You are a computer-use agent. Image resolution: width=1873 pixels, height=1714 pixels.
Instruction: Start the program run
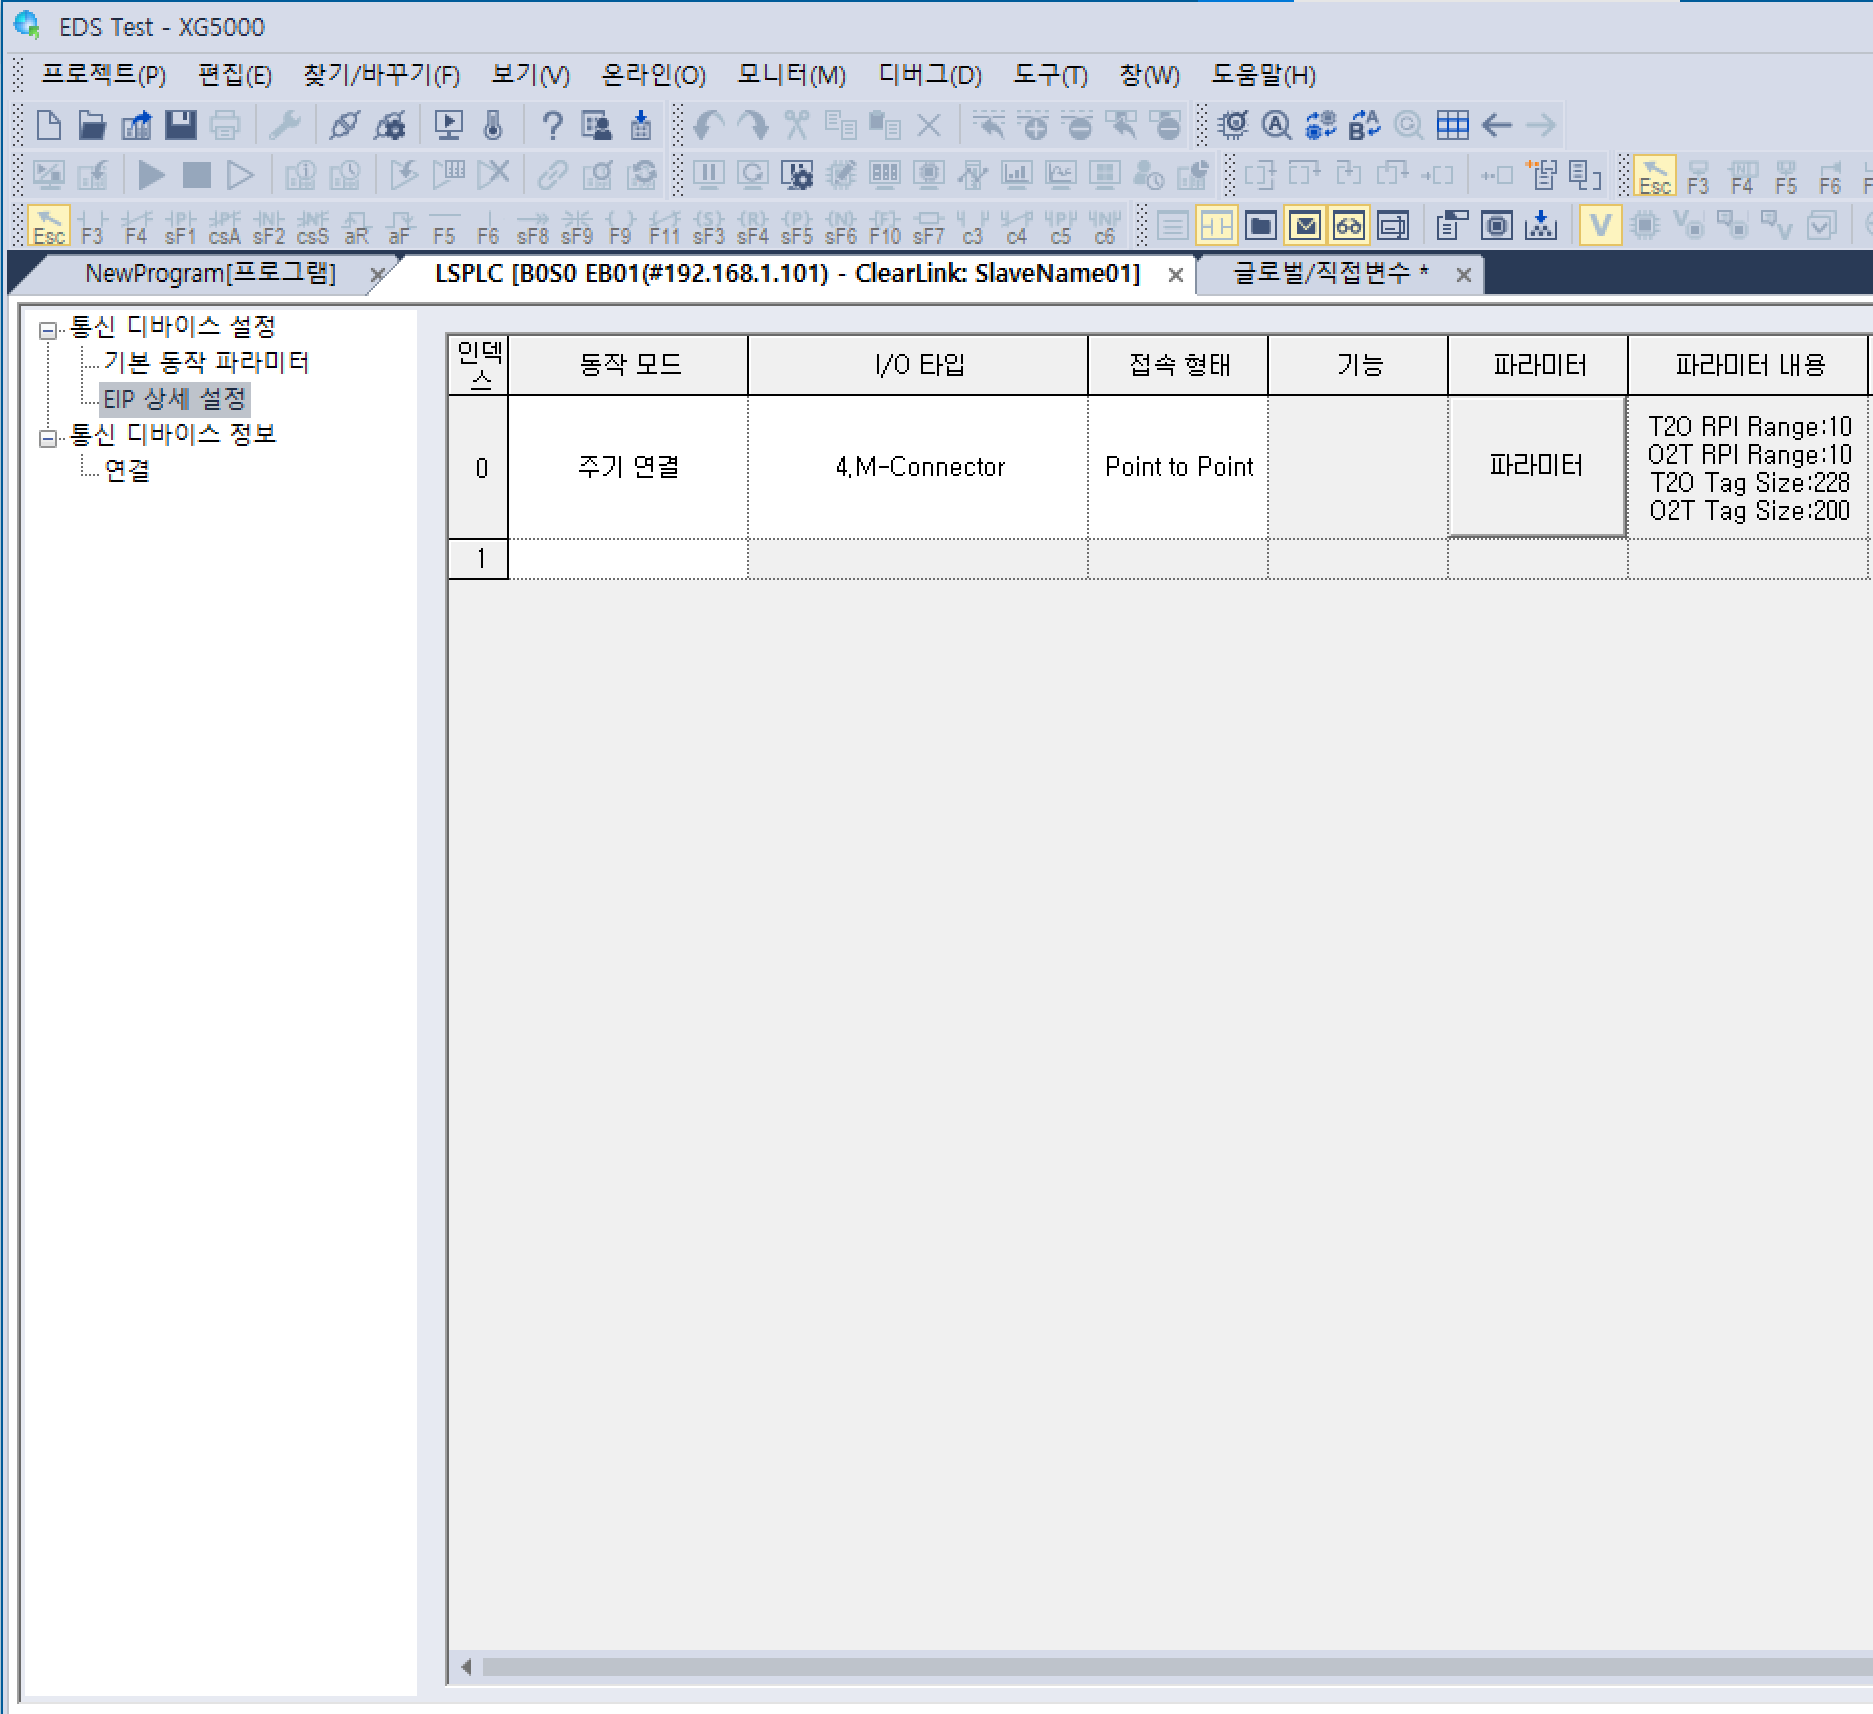pos(149,175)
